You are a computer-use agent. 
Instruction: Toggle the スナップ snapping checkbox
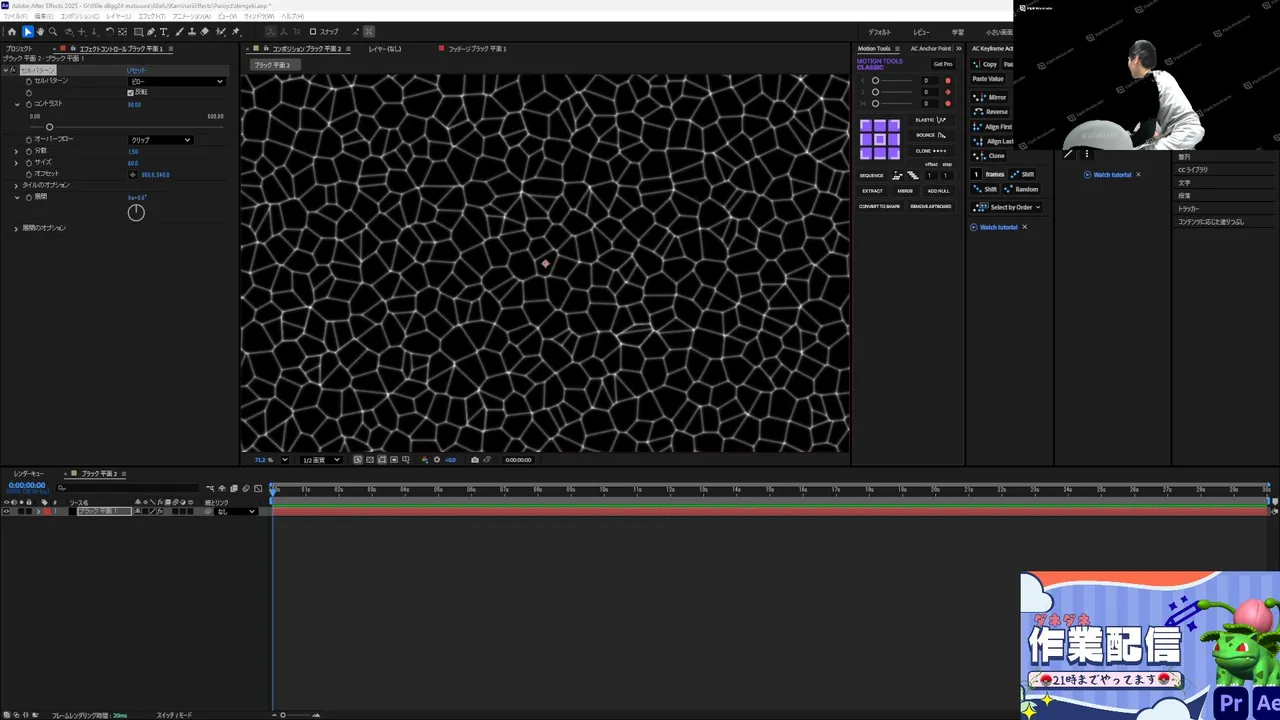(313, 32)
